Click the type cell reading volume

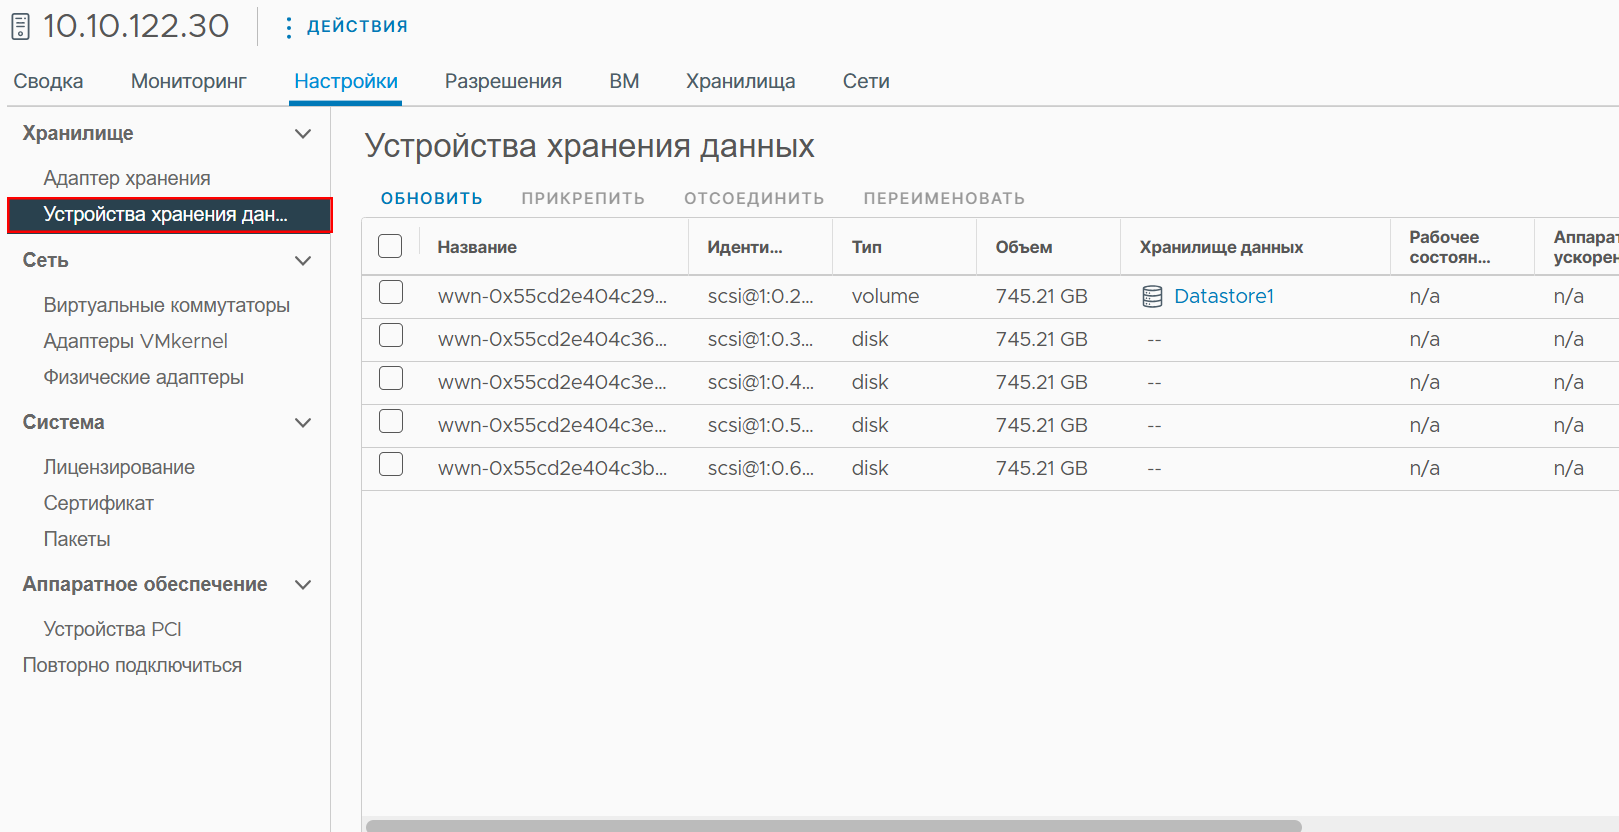(x=885, y=296)
